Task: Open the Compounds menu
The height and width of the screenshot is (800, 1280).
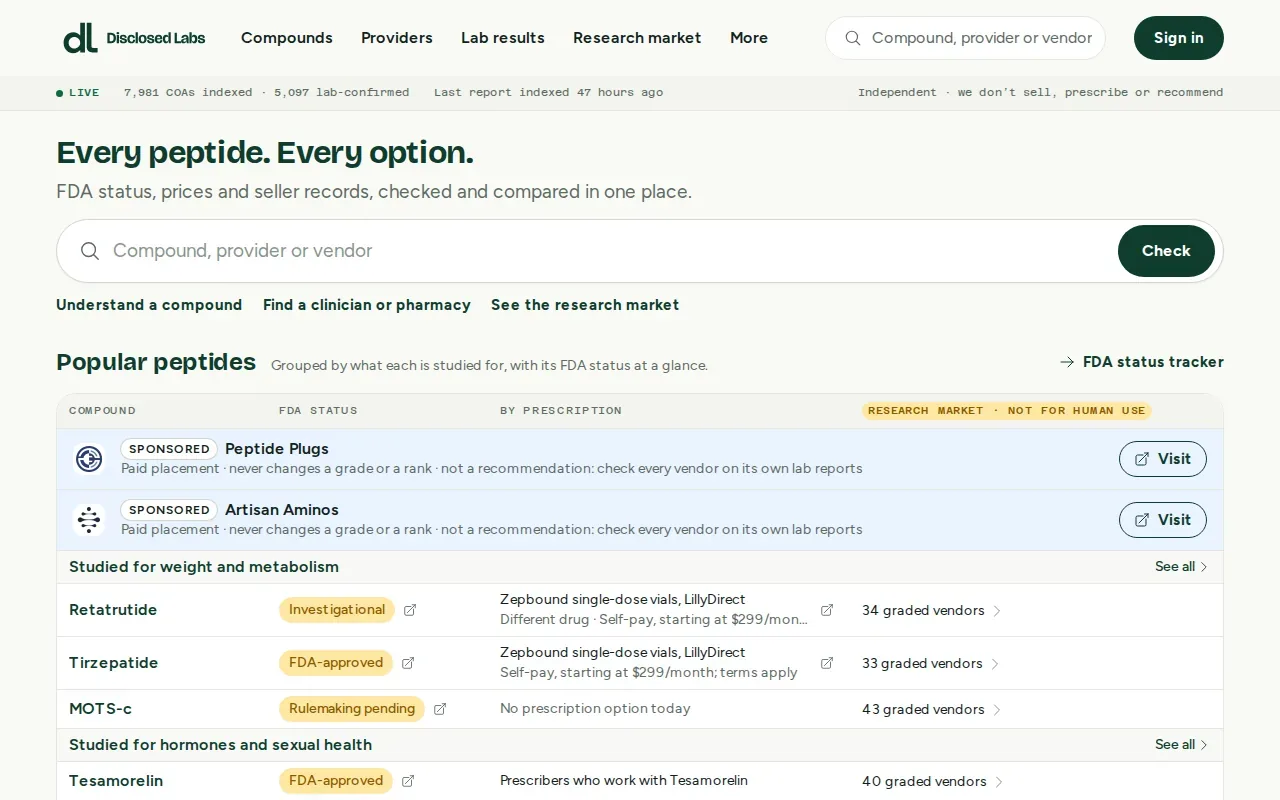Action: point(287,38)
